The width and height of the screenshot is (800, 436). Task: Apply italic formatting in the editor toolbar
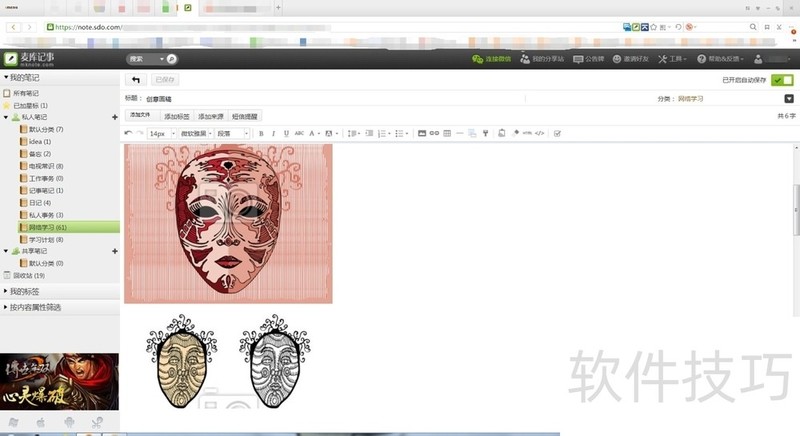coord(273,133)
